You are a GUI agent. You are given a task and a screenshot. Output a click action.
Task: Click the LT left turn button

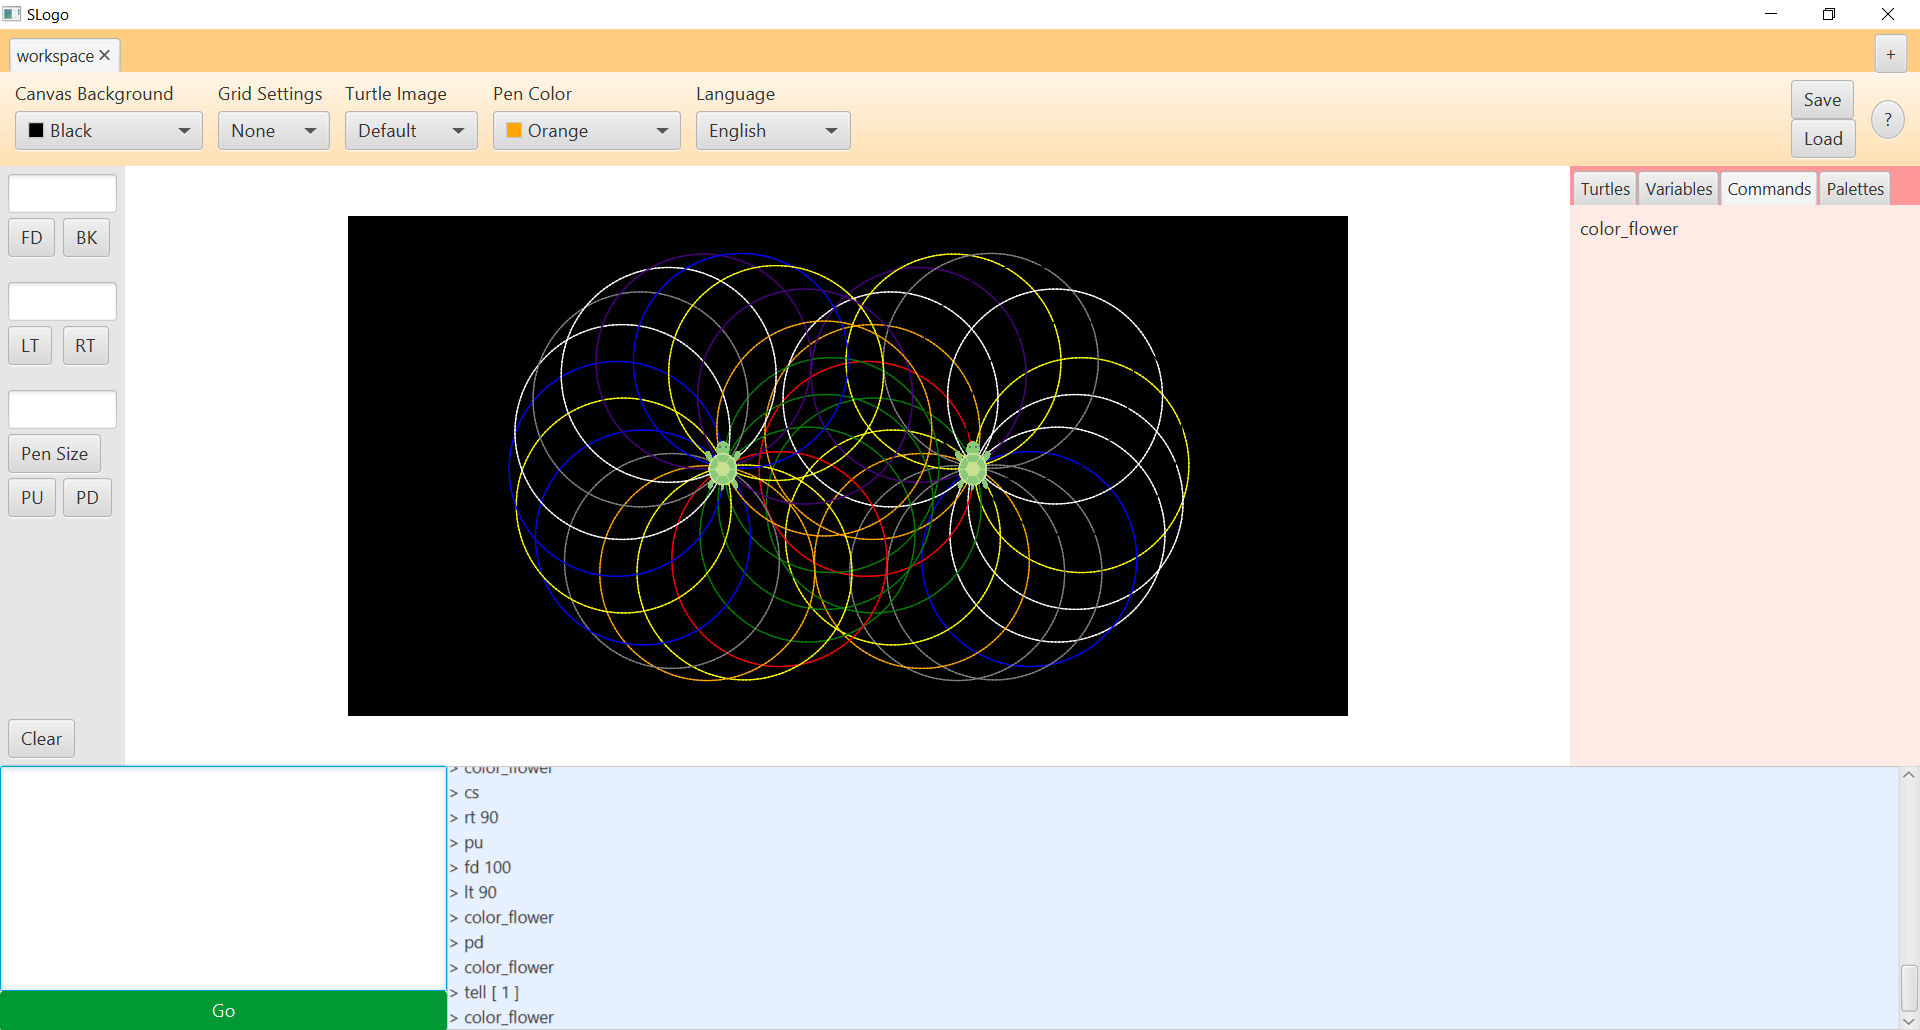coord(30,346)
